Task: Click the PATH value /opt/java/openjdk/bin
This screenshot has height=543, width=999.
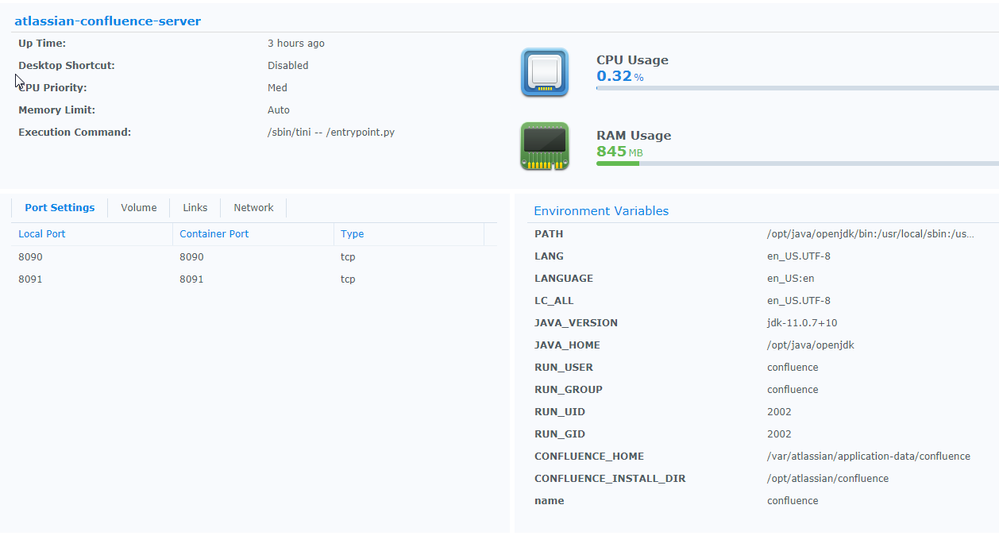Action: pyautogui.click(x=870, y=234)
